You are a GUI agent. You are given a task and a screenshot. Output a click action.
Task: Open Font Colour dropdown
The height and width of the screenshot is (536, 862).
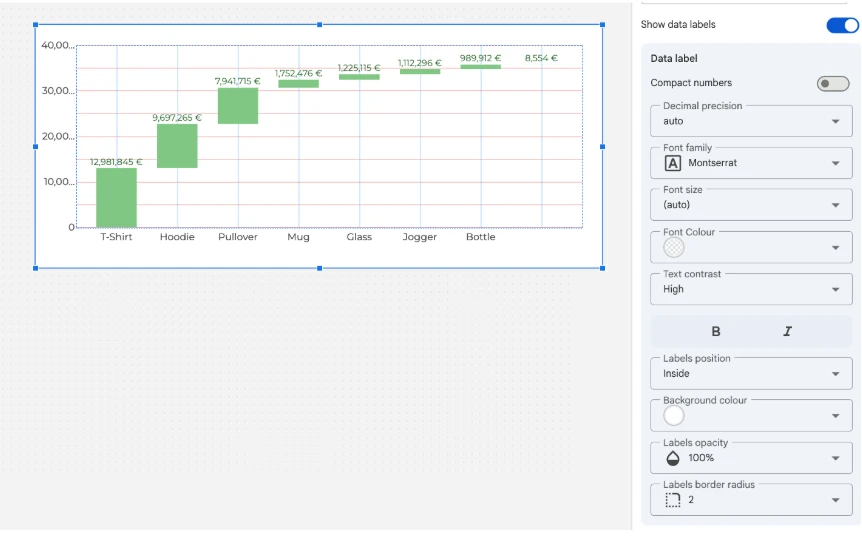[751, 247]
